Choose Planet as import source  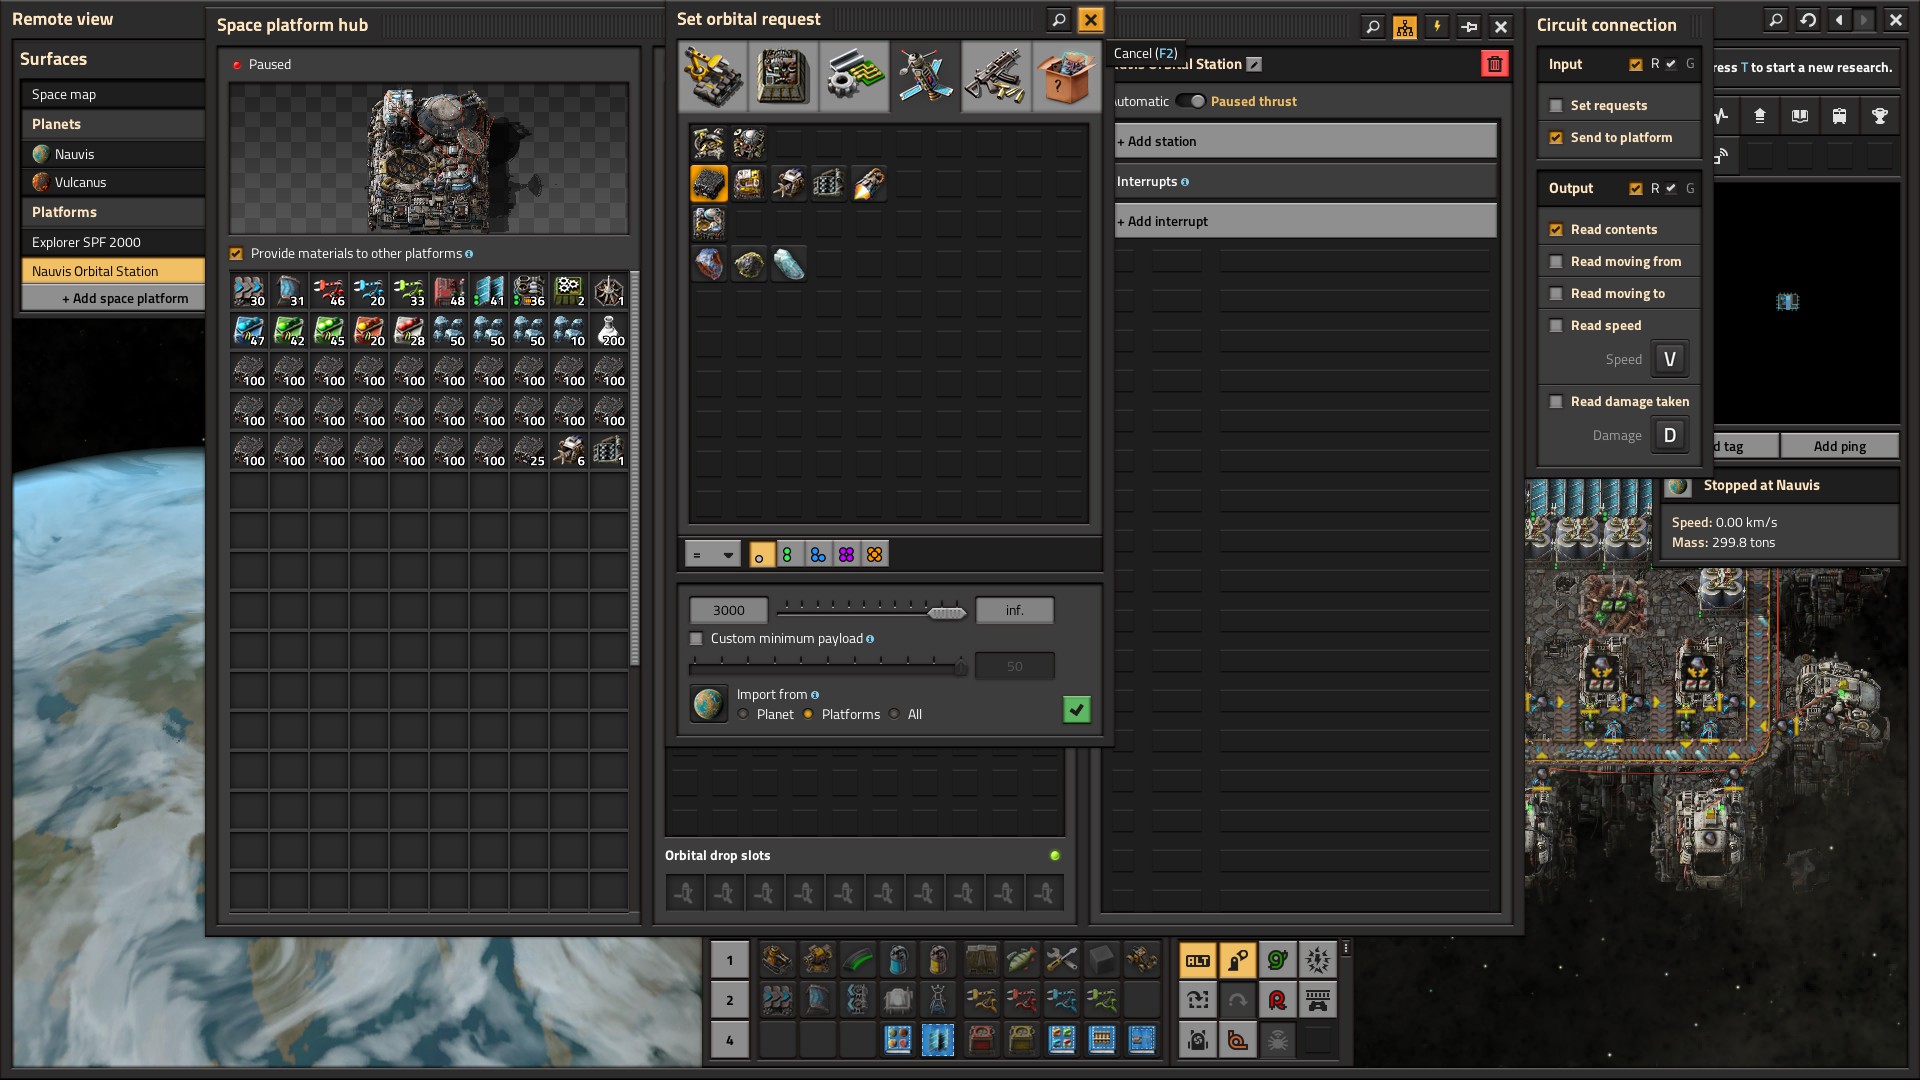coord(743,714)
